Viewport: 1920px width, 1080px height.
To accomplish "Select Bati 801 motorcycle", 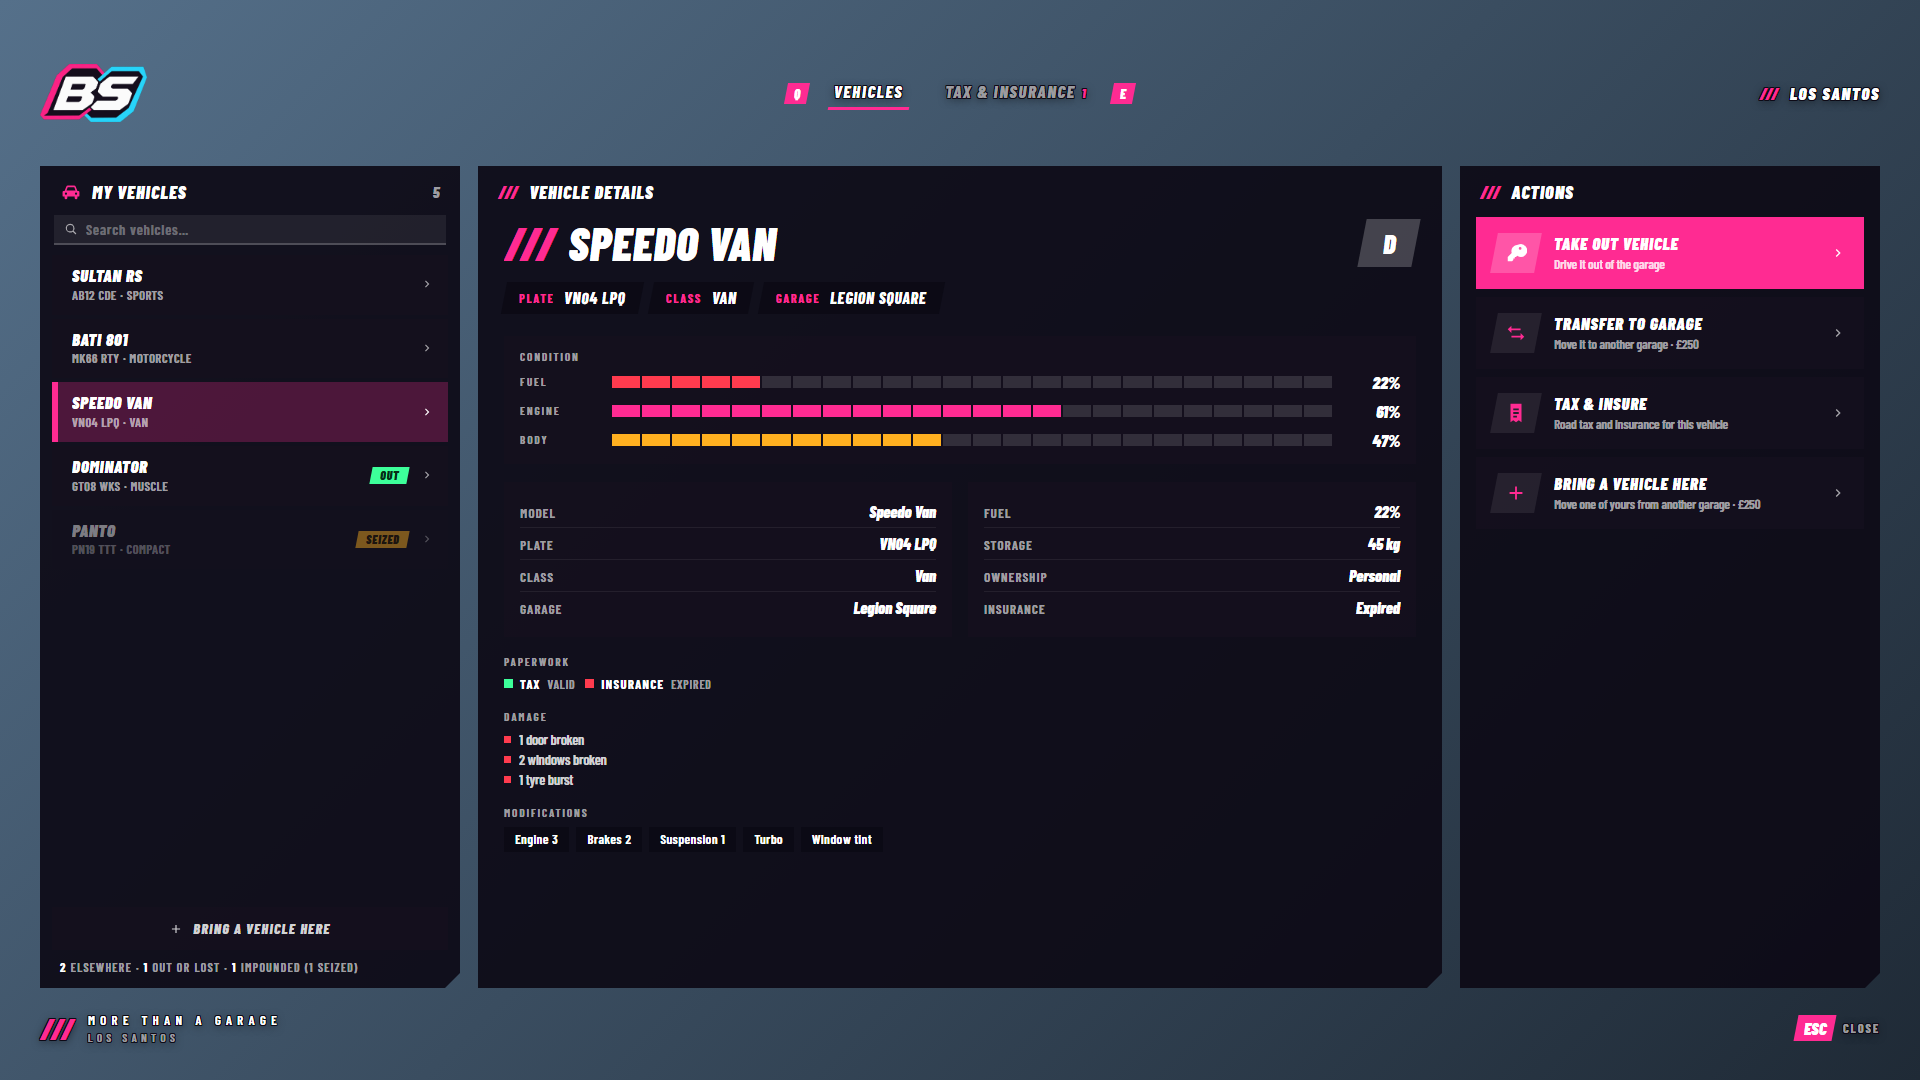I will click(250, 348).
